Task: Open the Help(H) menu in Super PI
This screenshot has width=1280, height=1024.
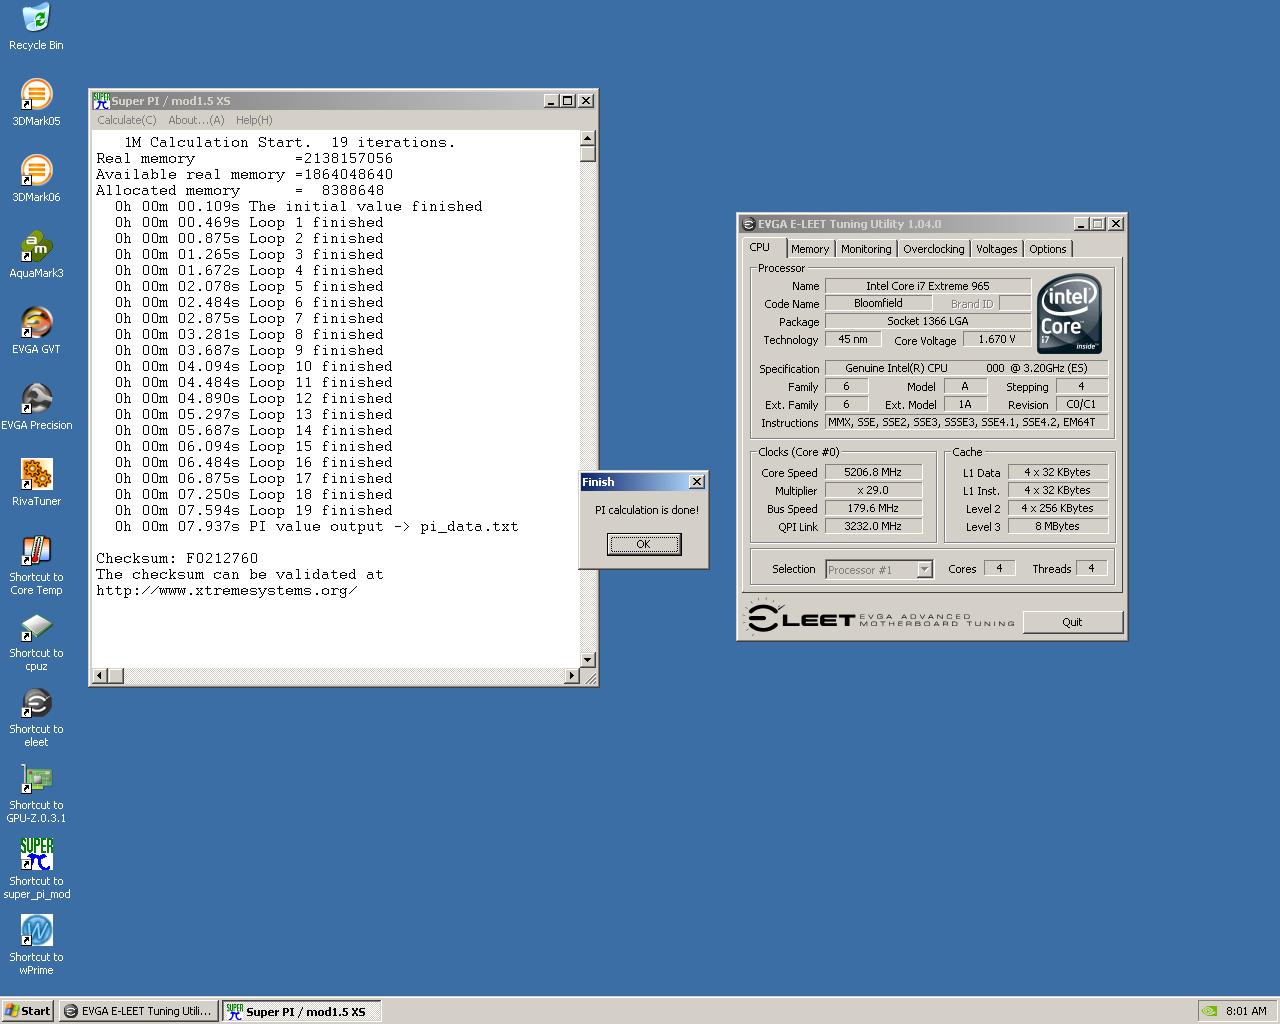Action: pyautogui.click(x=254, y=120)
